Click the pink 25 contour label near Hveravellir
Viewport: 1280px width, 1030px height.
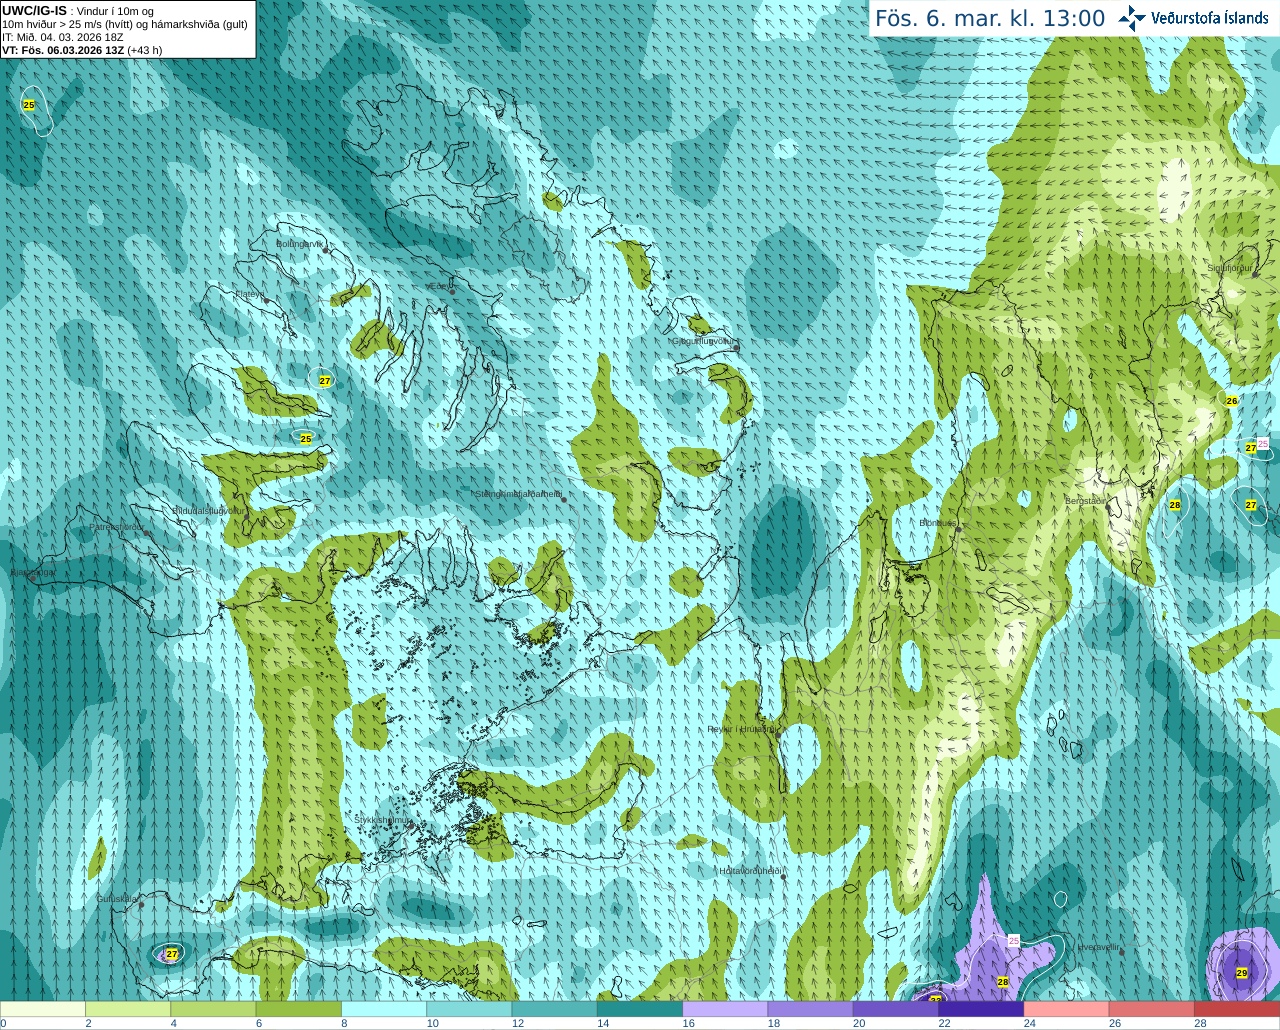pyautogui.click(x=1014, y=941)
